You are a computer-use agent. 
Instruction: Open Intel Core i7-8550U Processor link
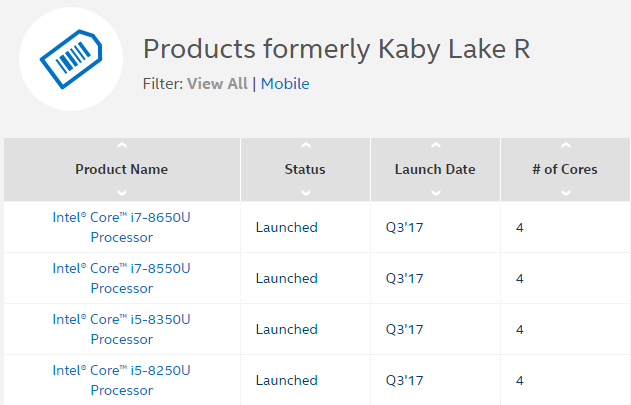pos(122,278)
